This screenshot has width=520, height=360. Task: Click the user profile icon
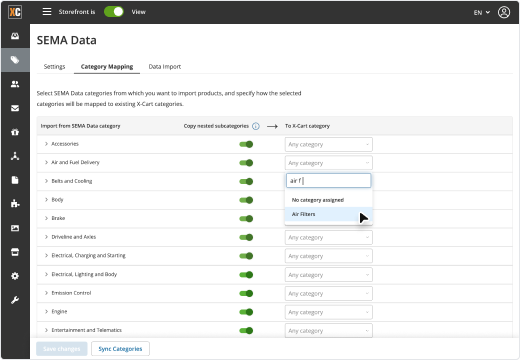click(504, 12)
